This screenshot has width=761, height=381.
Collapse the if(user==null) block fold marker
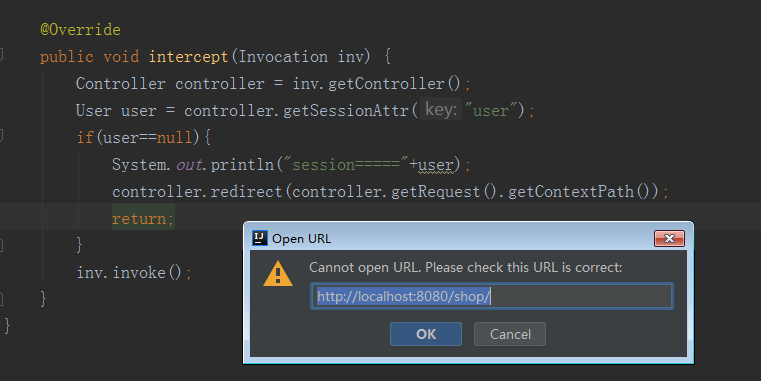point(1,135)
